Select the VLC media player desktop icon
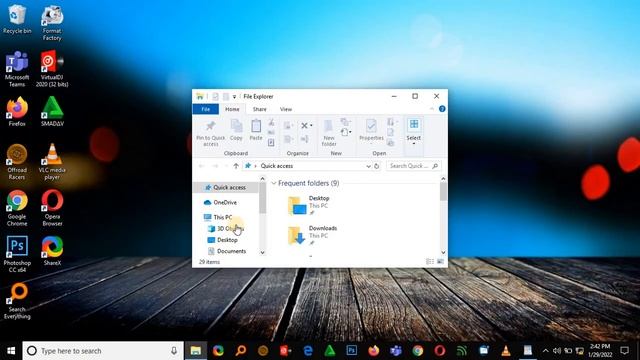The image size is (640, 360). [x=52, y=162]
